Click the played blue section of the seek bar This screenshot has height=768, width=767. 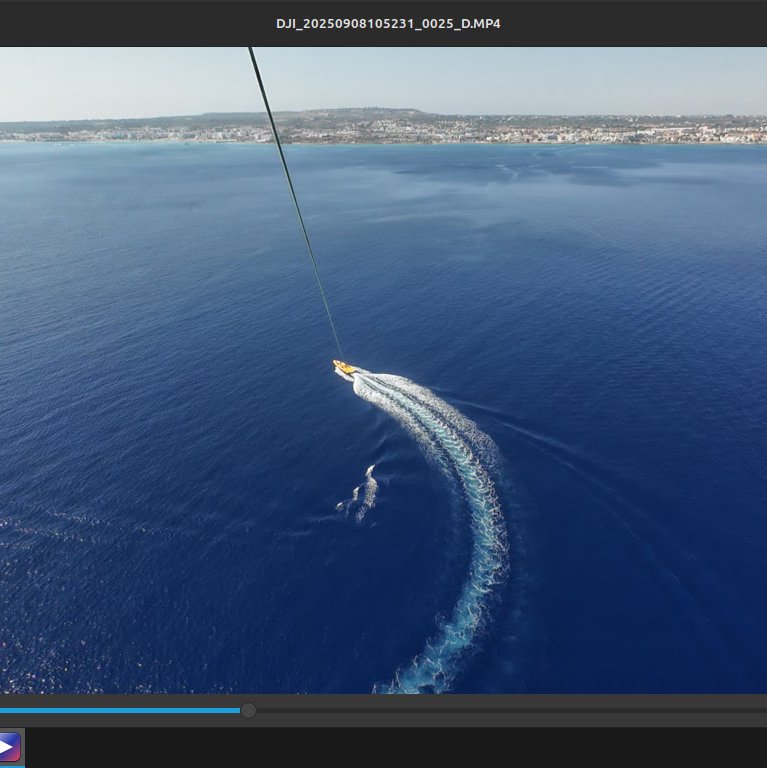click(120, 710)
